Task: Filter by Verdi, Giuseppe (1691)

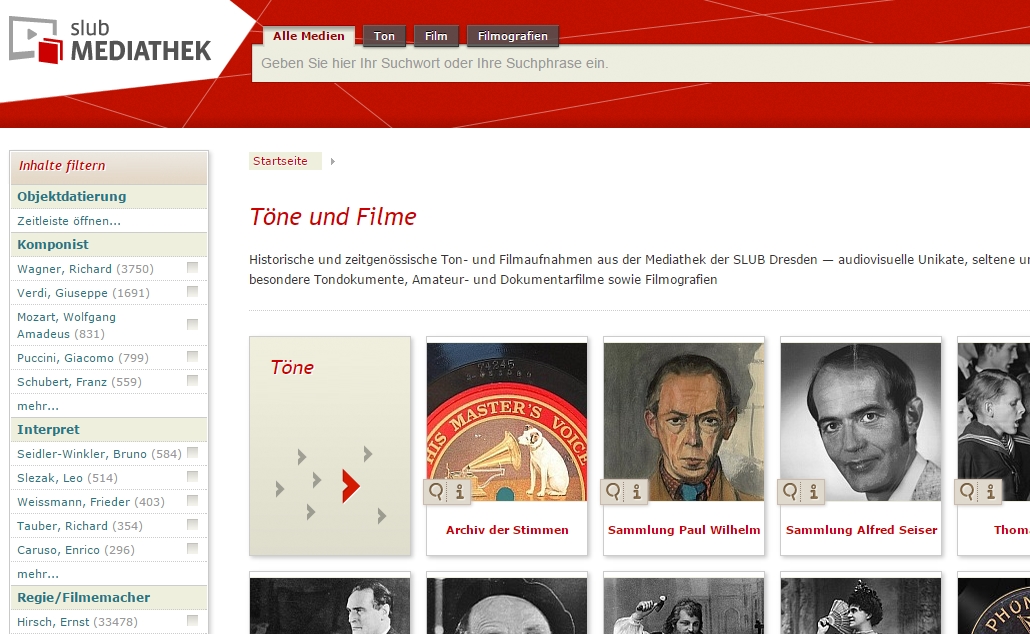Action: (83, 293)
